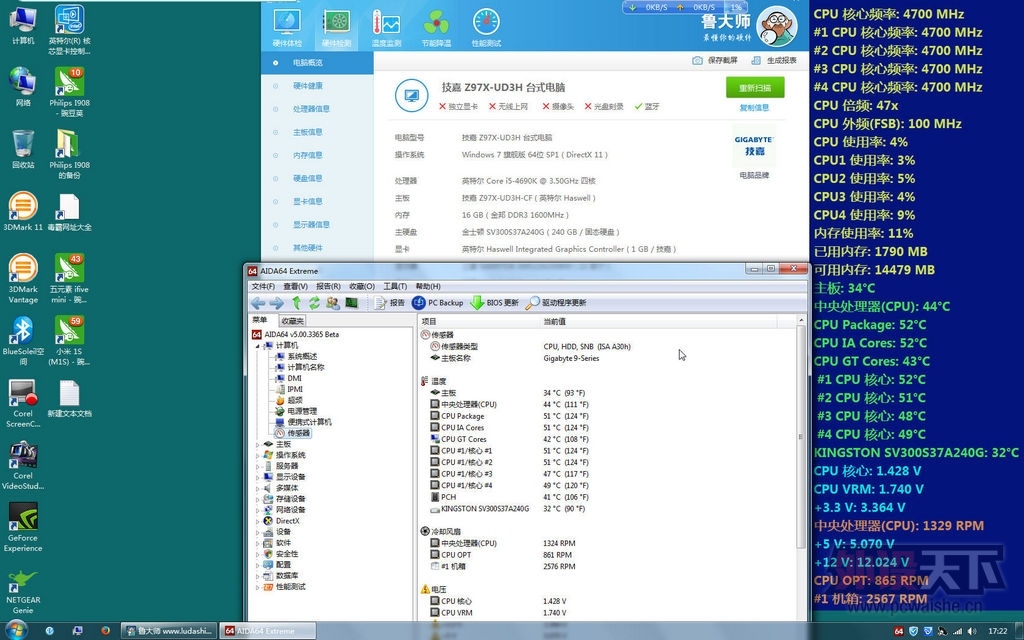Viewport: 1024px width, 640px height.
Task: Expand the 主板 tree node in AIDA64
Action: [x=257, y=444]
